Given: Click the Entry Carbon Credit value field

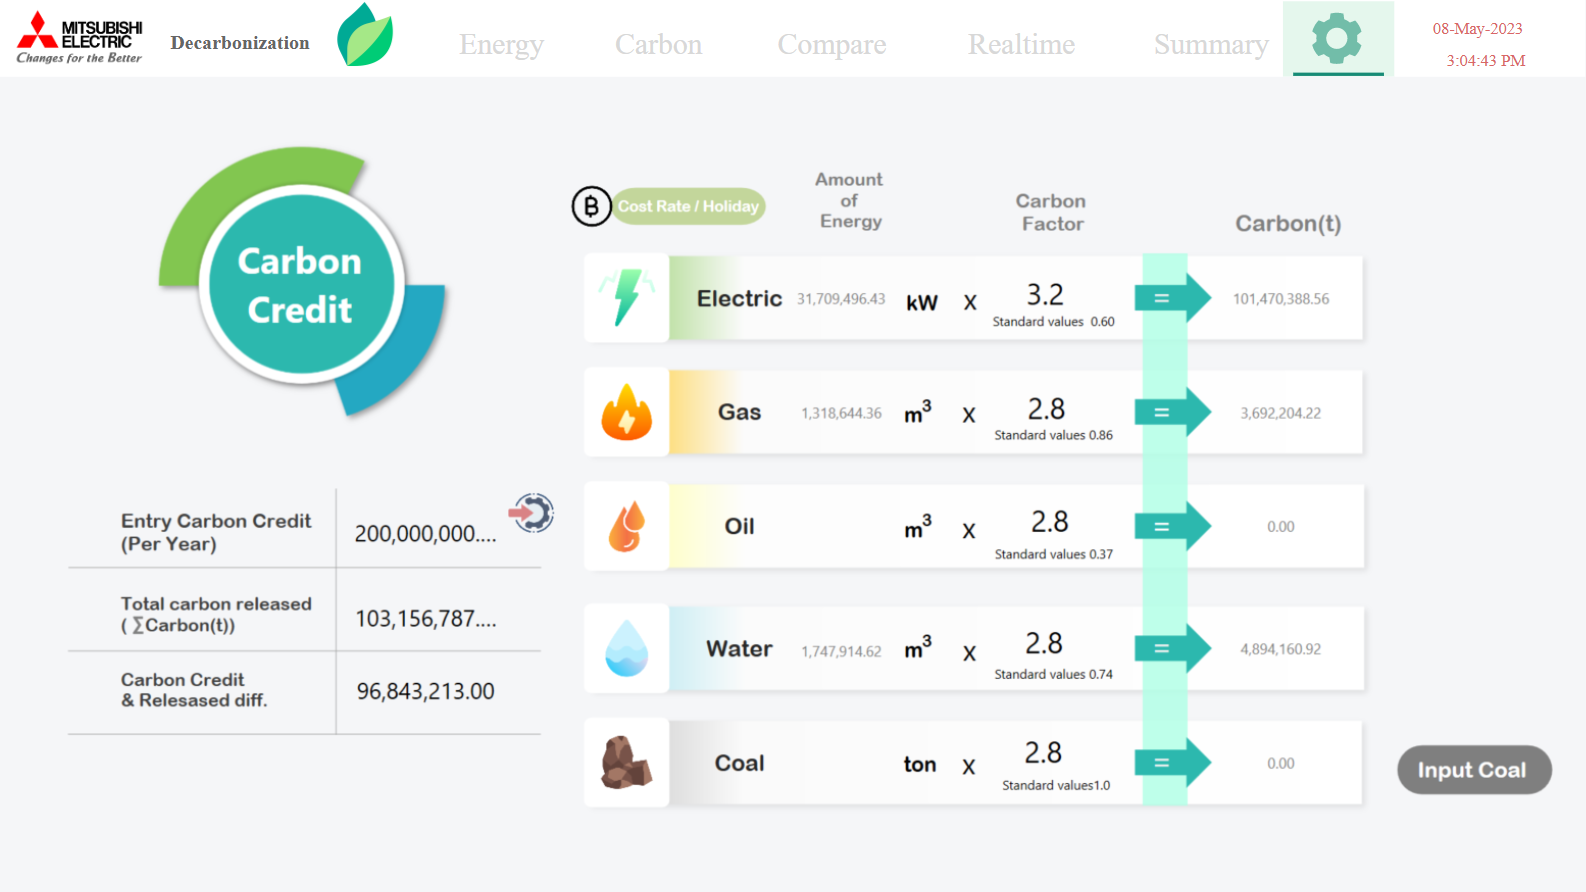Looking at the screenshot, I should coord(425,533).
